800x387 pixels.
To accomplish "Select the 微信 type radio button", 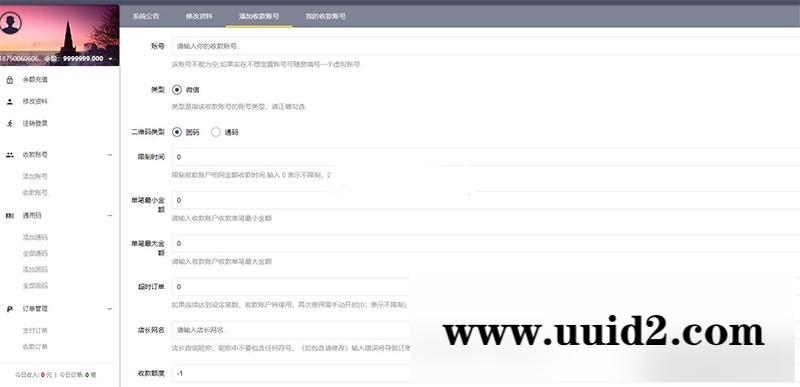I will [x=177, y=89].
